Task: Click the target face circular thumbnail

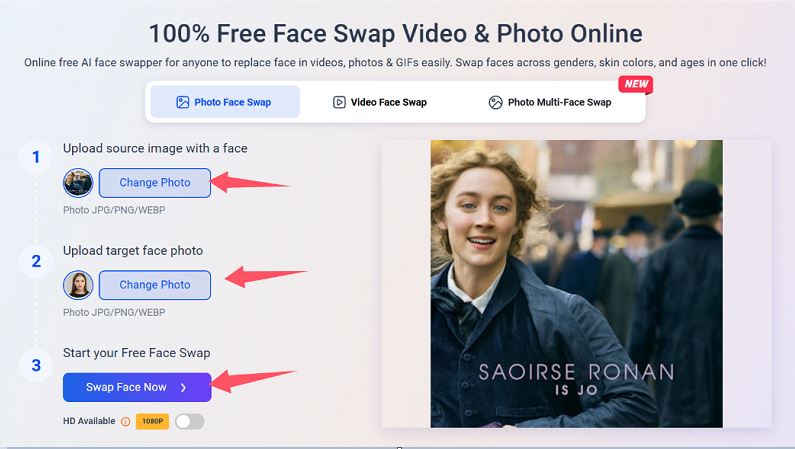Action: (78, 285)
